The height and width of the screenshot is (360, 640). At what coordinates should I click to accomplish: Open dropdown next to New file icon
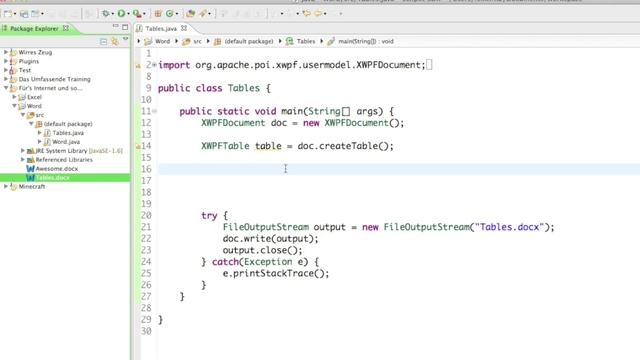[15, 14]
